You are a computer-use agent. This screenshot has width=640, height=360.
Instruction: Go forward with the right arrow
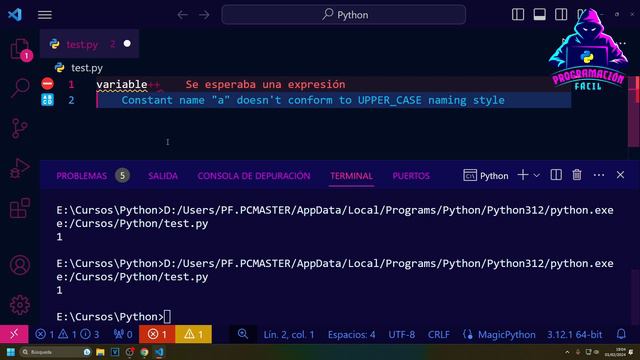pyautogui.click(x=204, y=15)
